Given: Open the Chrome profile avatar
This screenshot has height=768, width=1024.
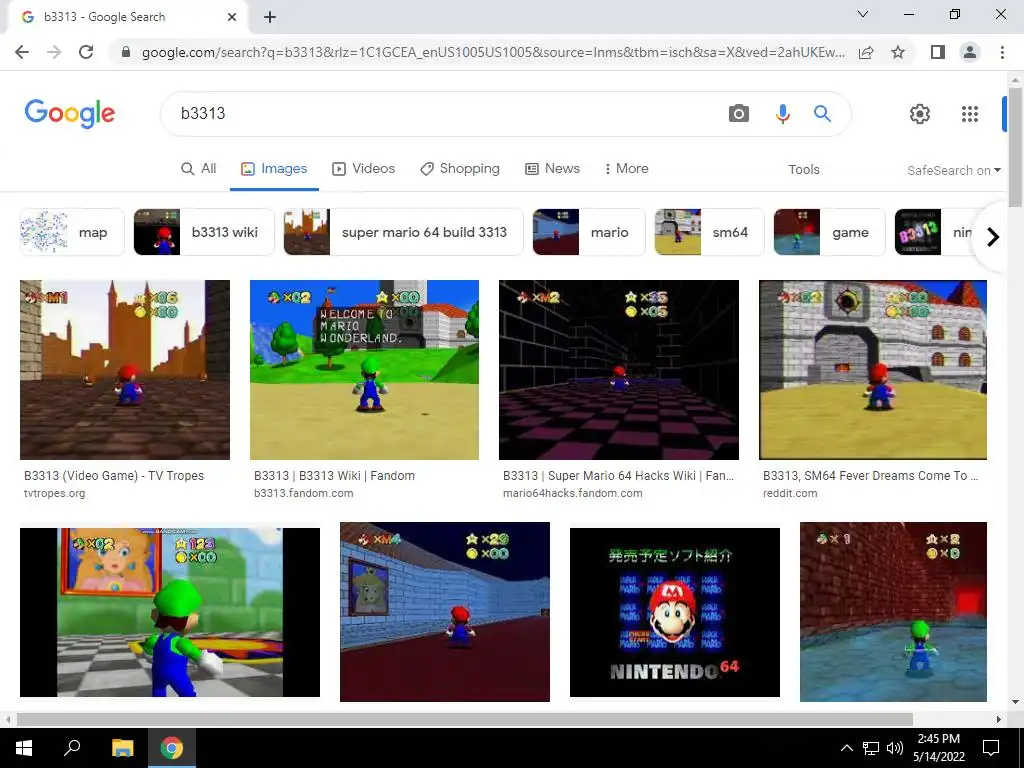Looking at the screenshot, I should 970,52.
